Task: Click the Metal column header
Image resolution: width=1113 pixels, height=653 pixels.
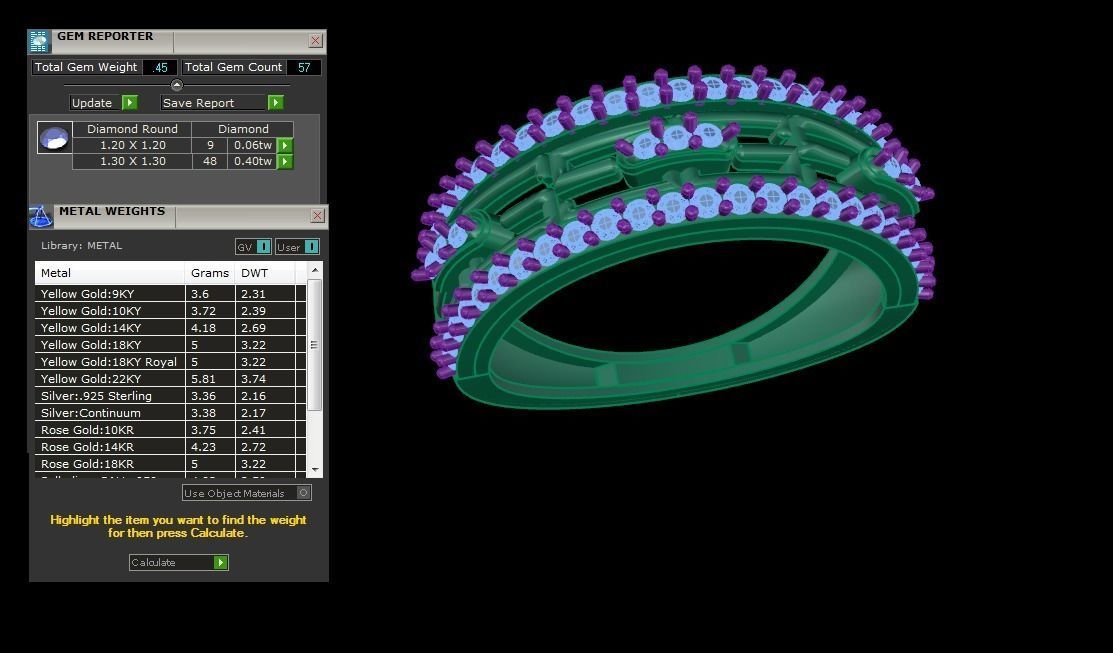Action: coord(110,273)
